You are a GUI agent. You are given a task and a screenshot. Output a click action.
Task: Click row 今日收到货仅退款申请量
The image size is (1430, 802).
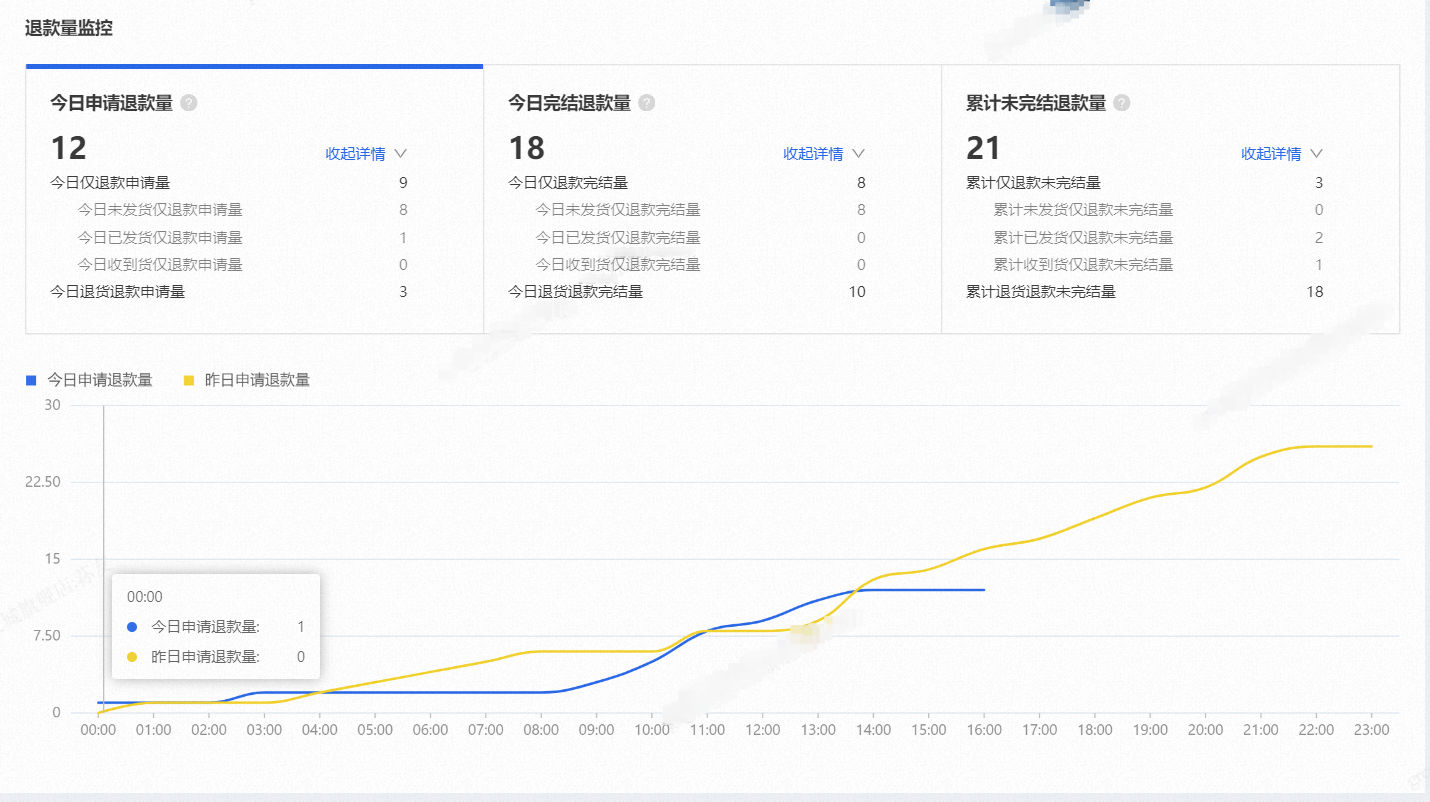click(243, 265)
